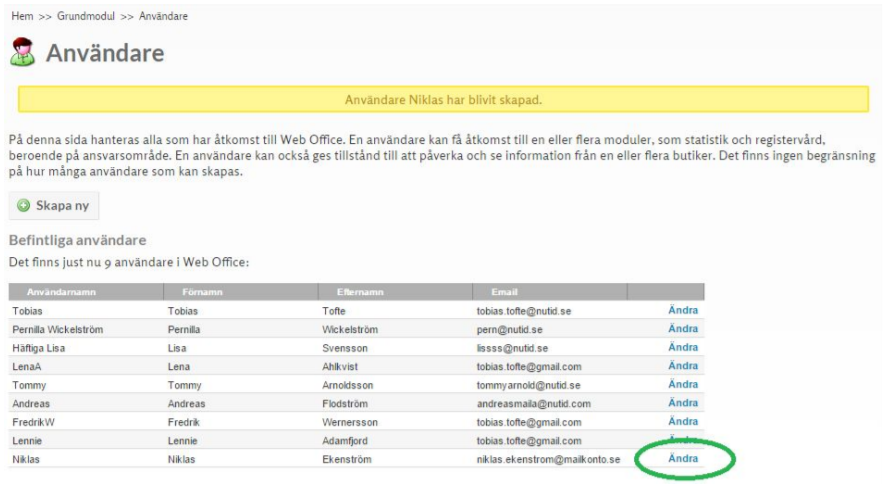Click the user avatar icon beside Användare heading
The height and width of the screenshot is (484, 891).
[22, 53]
